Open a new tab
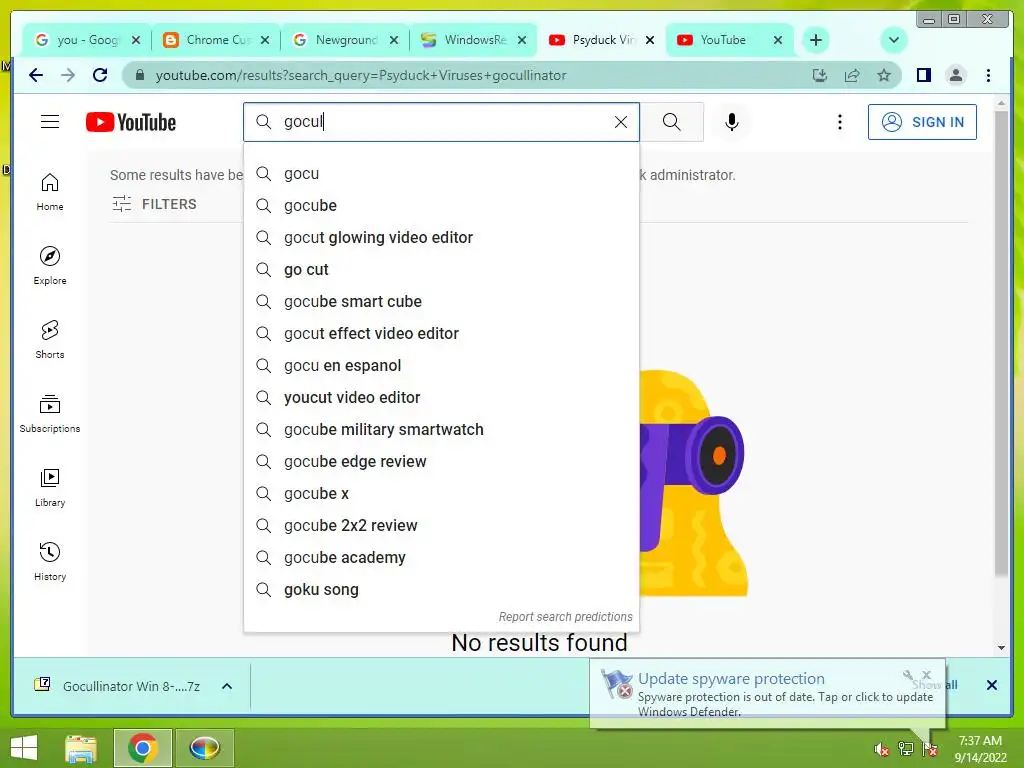The height and width of the screenshot is (768, 1024). click(816, 40)
